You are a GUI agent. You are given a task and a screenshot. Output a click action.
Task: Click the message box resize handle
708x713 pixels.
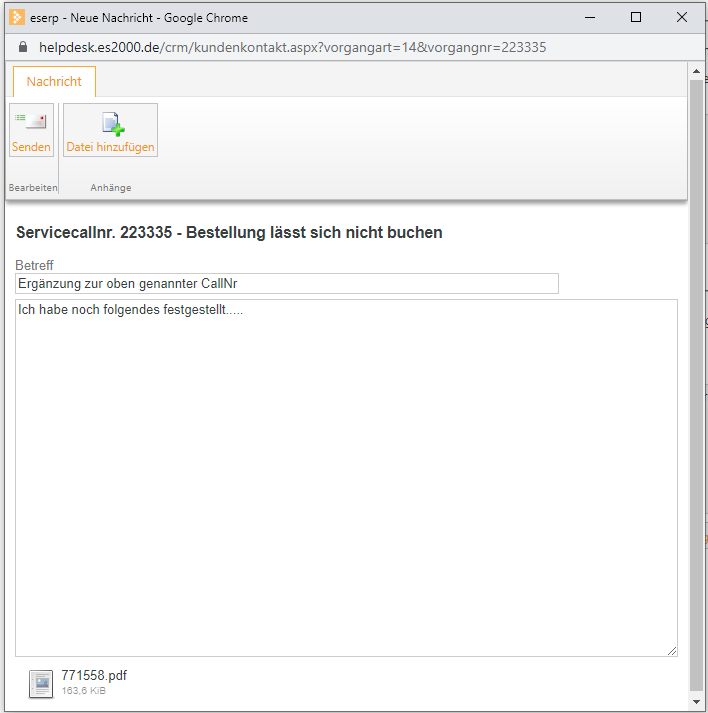coord(671,650)
